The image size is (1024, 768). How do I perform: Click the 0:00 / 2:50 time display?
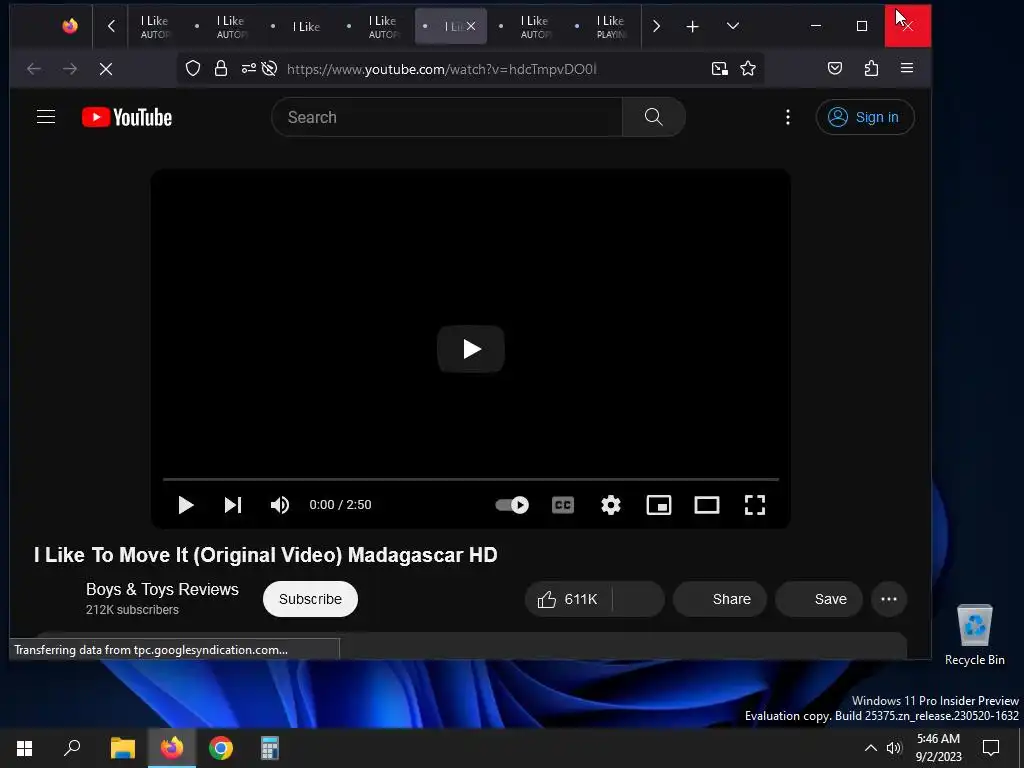click(340, 505)
